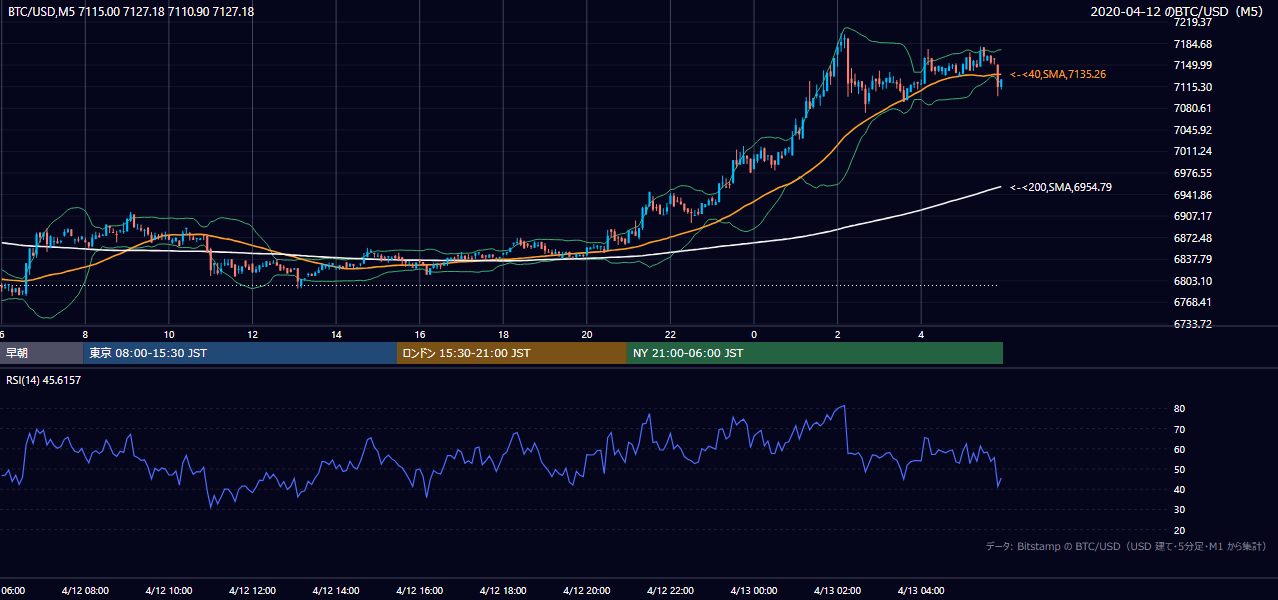Image resolution: width=1278 pixels, height=600 pixels.
Task: Click hour label 10 under price chart
Action: coord(169,334)
